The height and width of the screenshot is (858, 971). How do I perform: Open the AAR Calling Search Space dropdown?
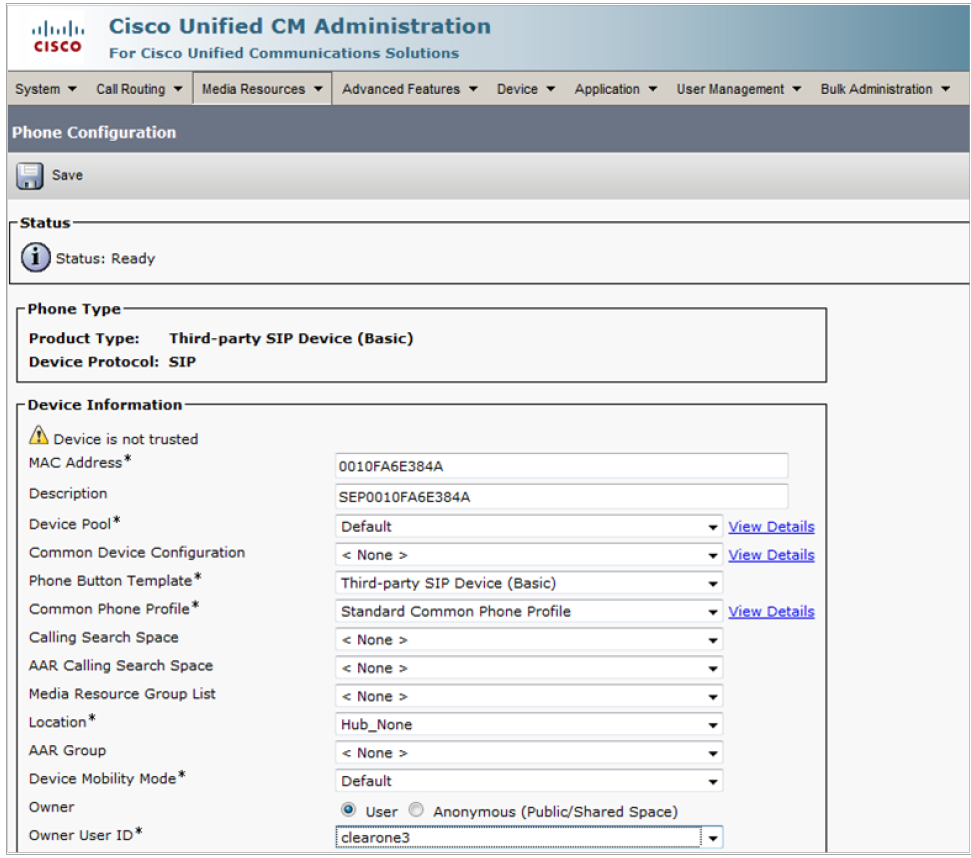click(x=529, y=669)
